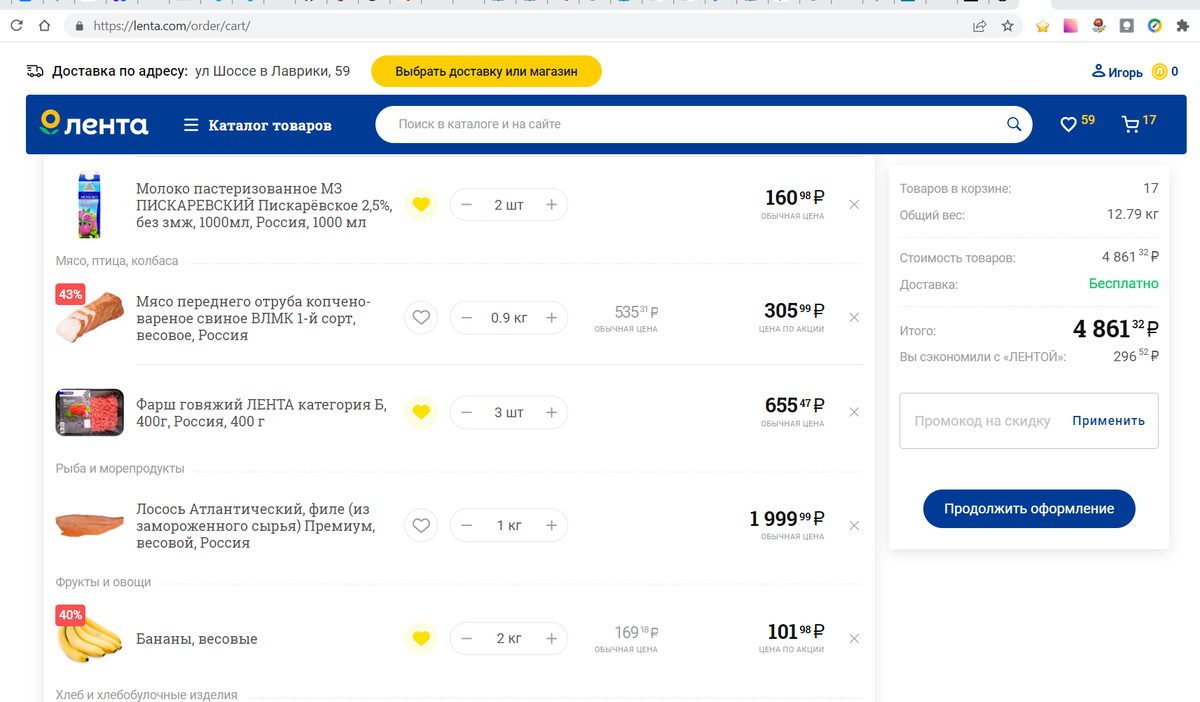Open Игорь profile link
This screenshot has height=702, width=1200.
[1117, 72]
